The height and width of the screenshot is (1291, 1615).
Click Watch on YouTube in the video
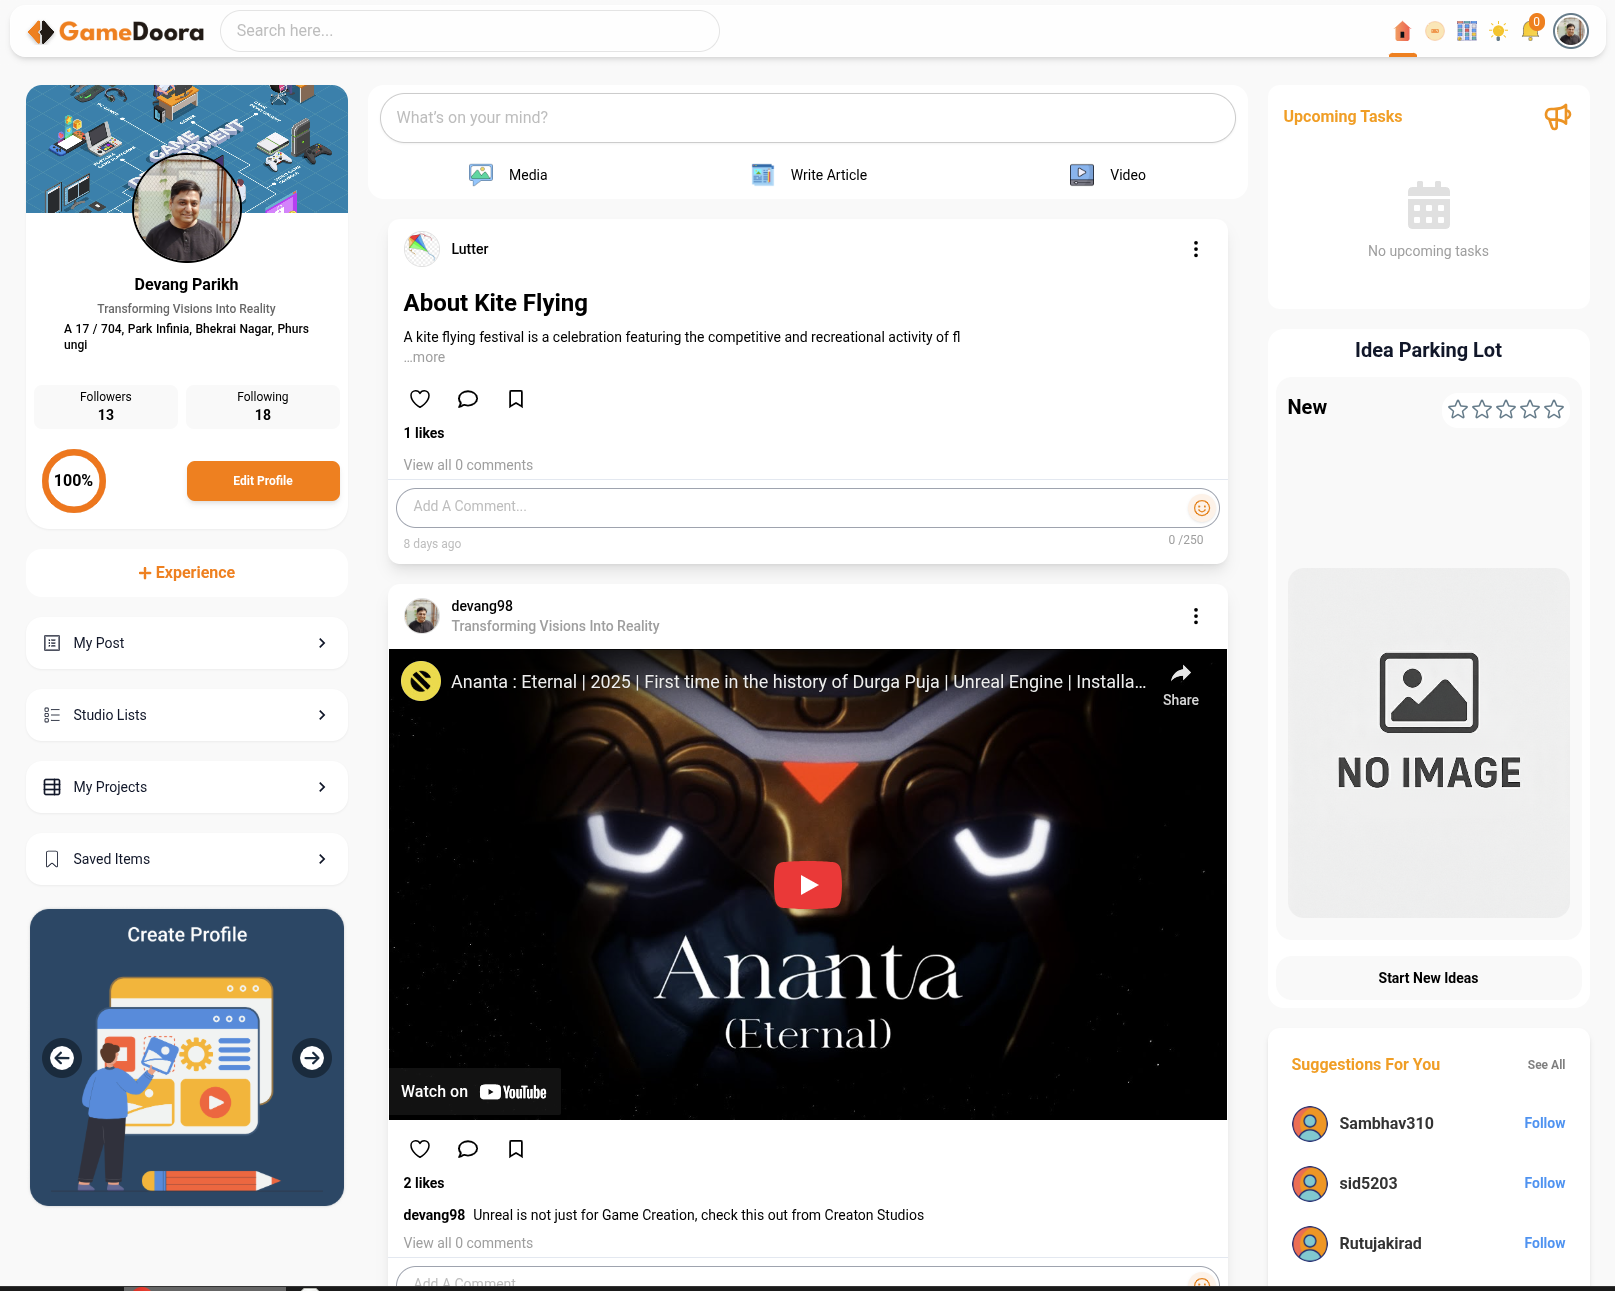pyautogui.click(x=474, y=1092)
